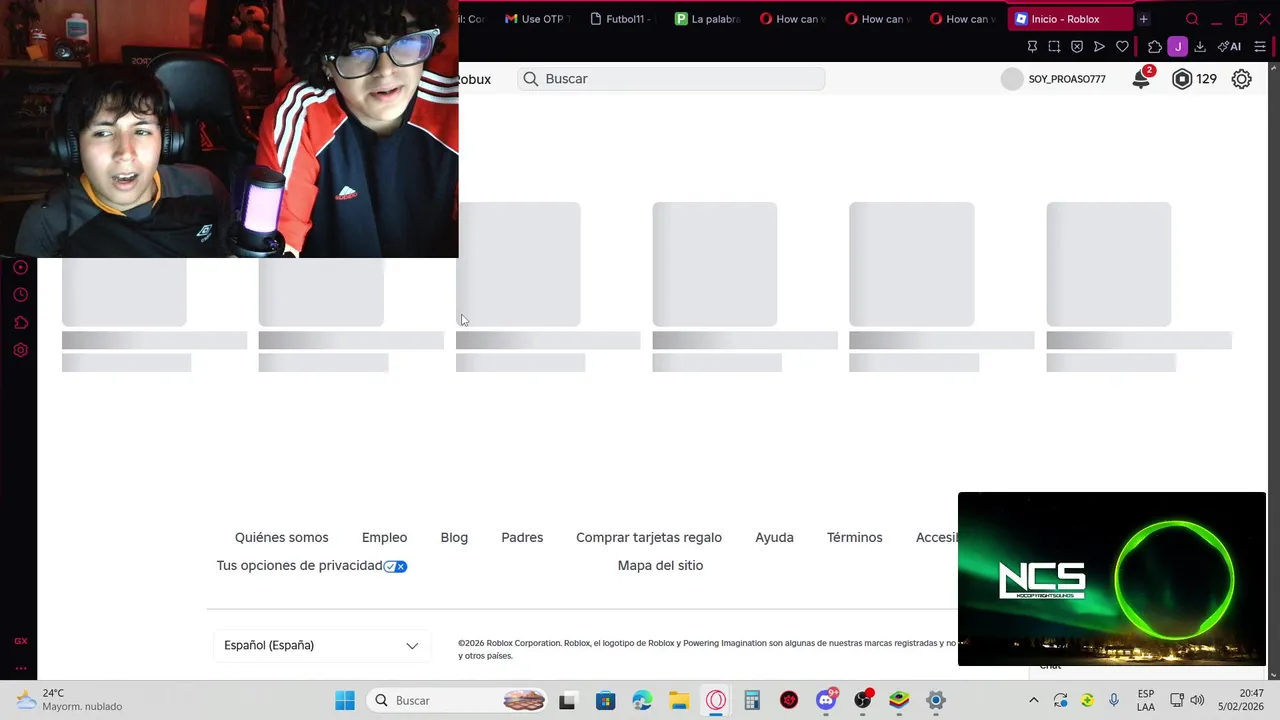The width and height of the screenshot is (1280, 720).
Task: Toggle the privacy options check-and-X icon
Action: pos(395,566)
